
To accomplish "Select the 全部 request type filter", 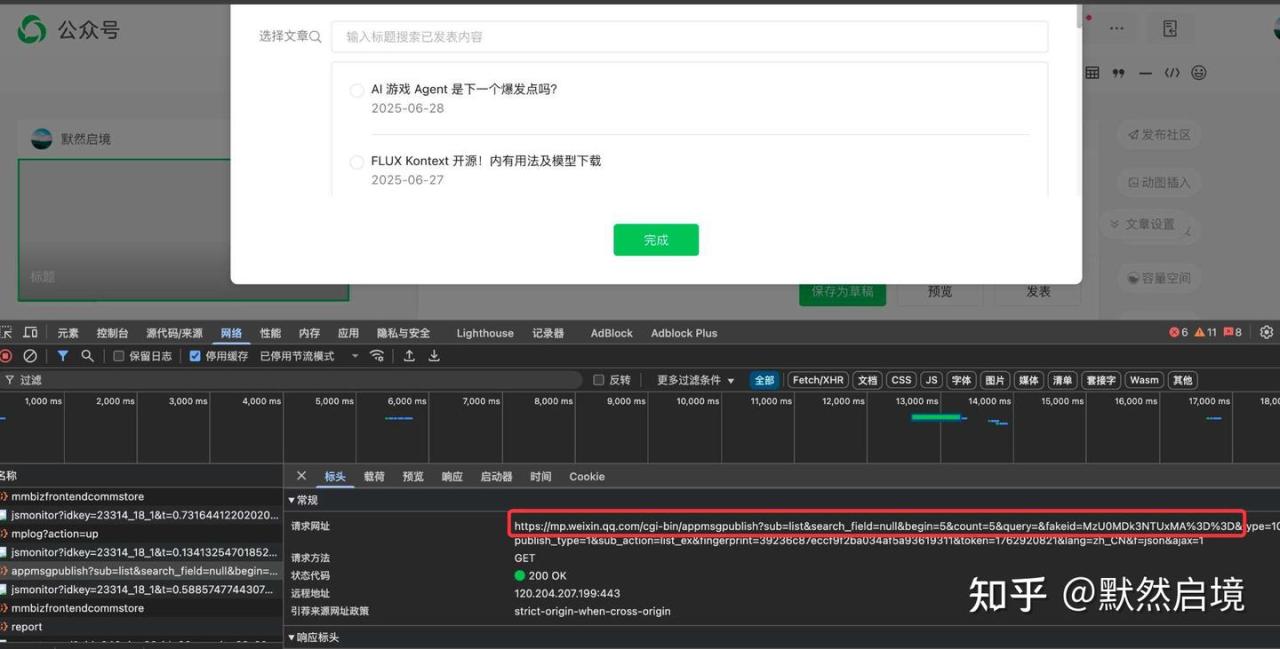I will [764, 380].
